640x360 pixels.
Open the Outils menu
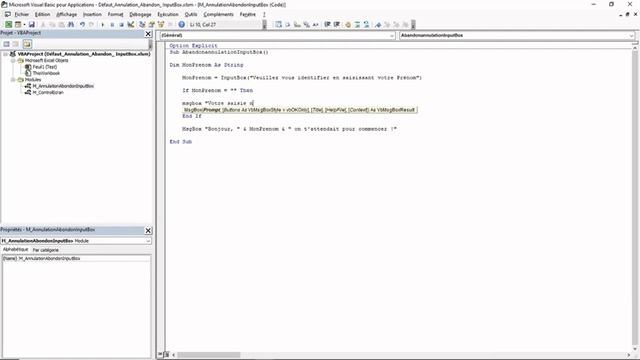coord(191,14)
